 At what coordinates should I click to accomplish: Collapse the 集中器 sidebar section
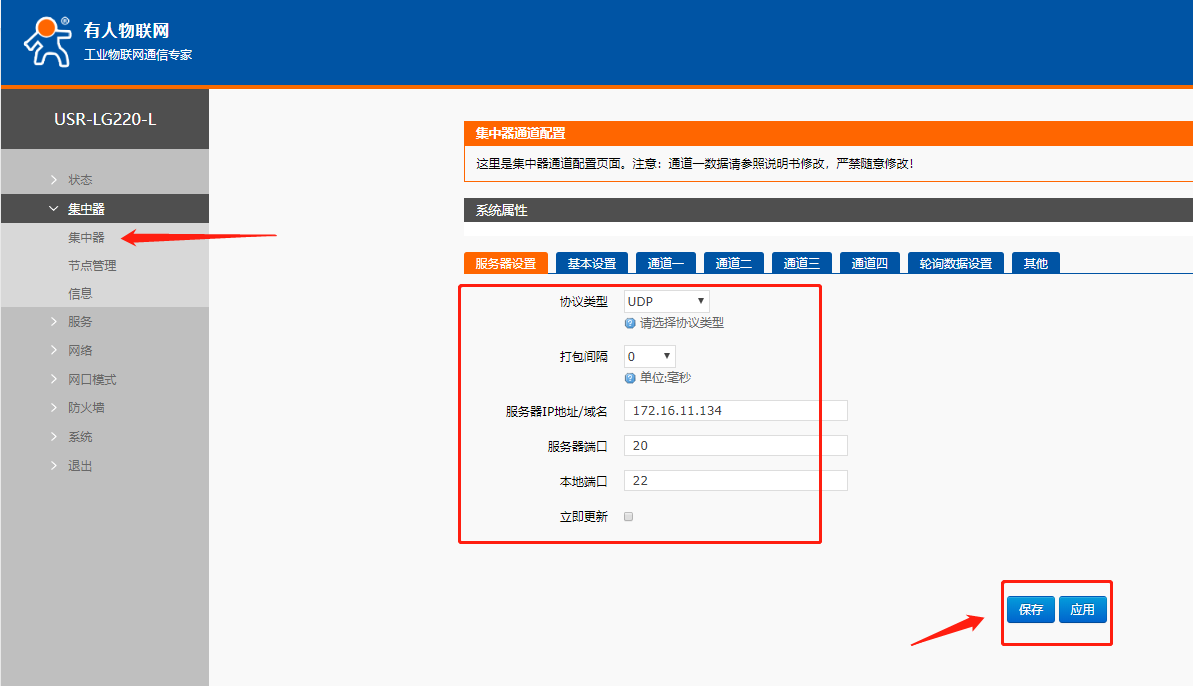86,209
